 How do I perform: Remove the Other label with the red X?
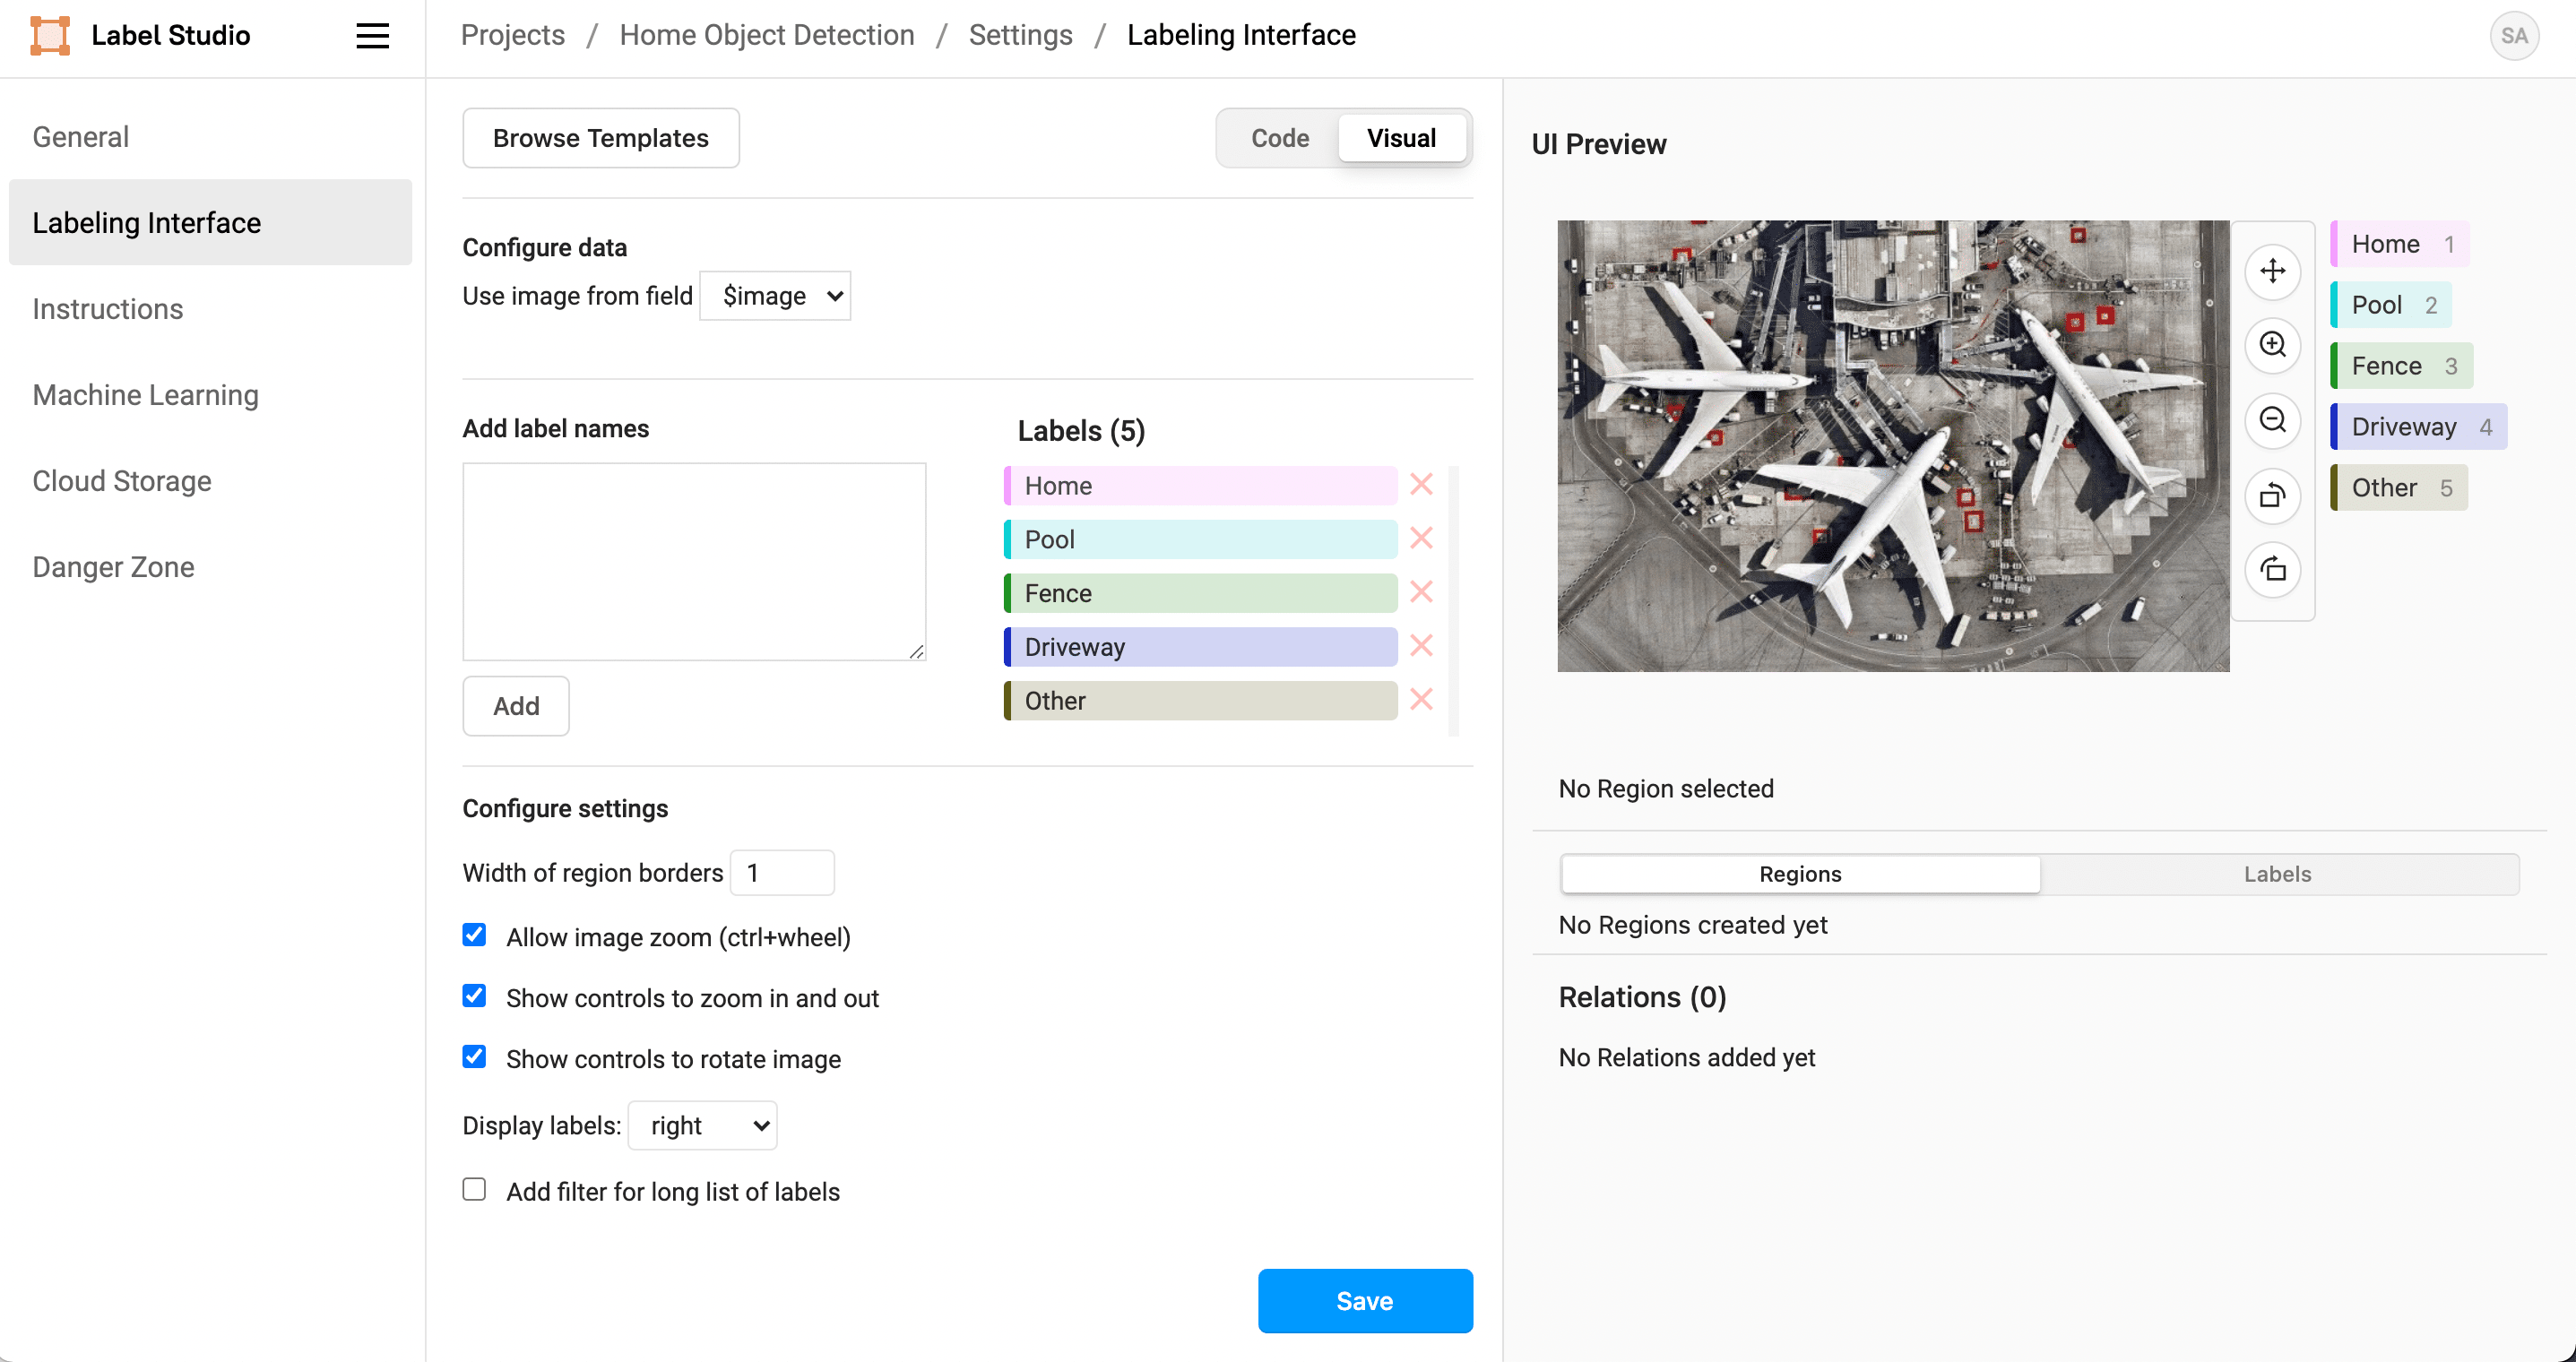(x=1421, y=699)
